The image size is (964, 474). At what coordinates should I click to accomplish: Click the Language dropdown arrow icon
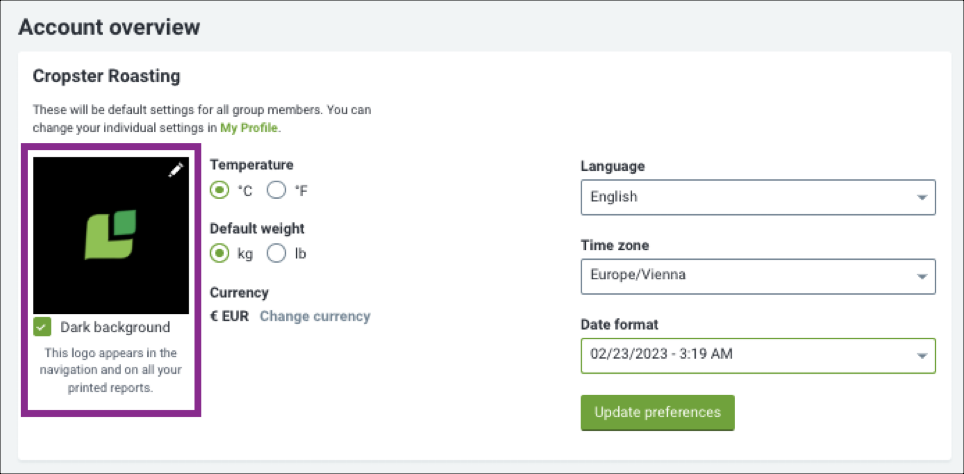pyautogui.click(x=921, y=197)
